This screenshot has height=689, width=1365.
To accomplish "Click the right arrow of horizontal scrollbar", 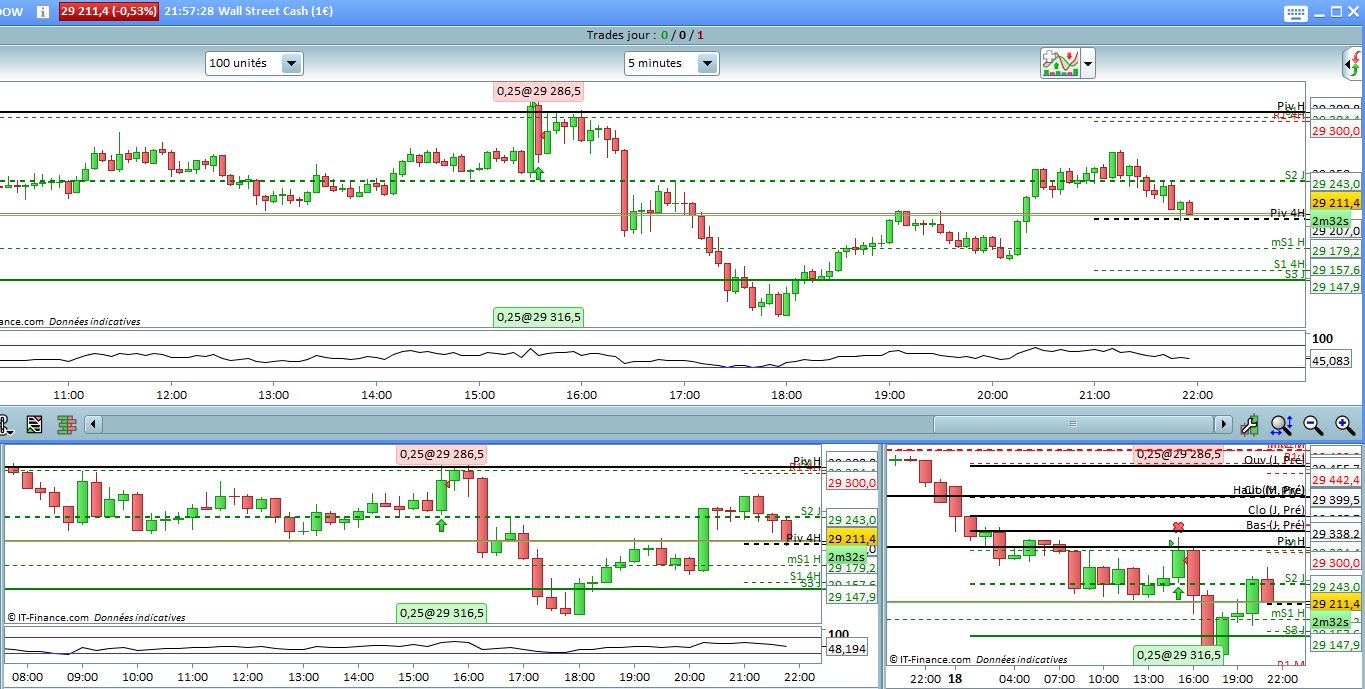I will click(1221, 424).
